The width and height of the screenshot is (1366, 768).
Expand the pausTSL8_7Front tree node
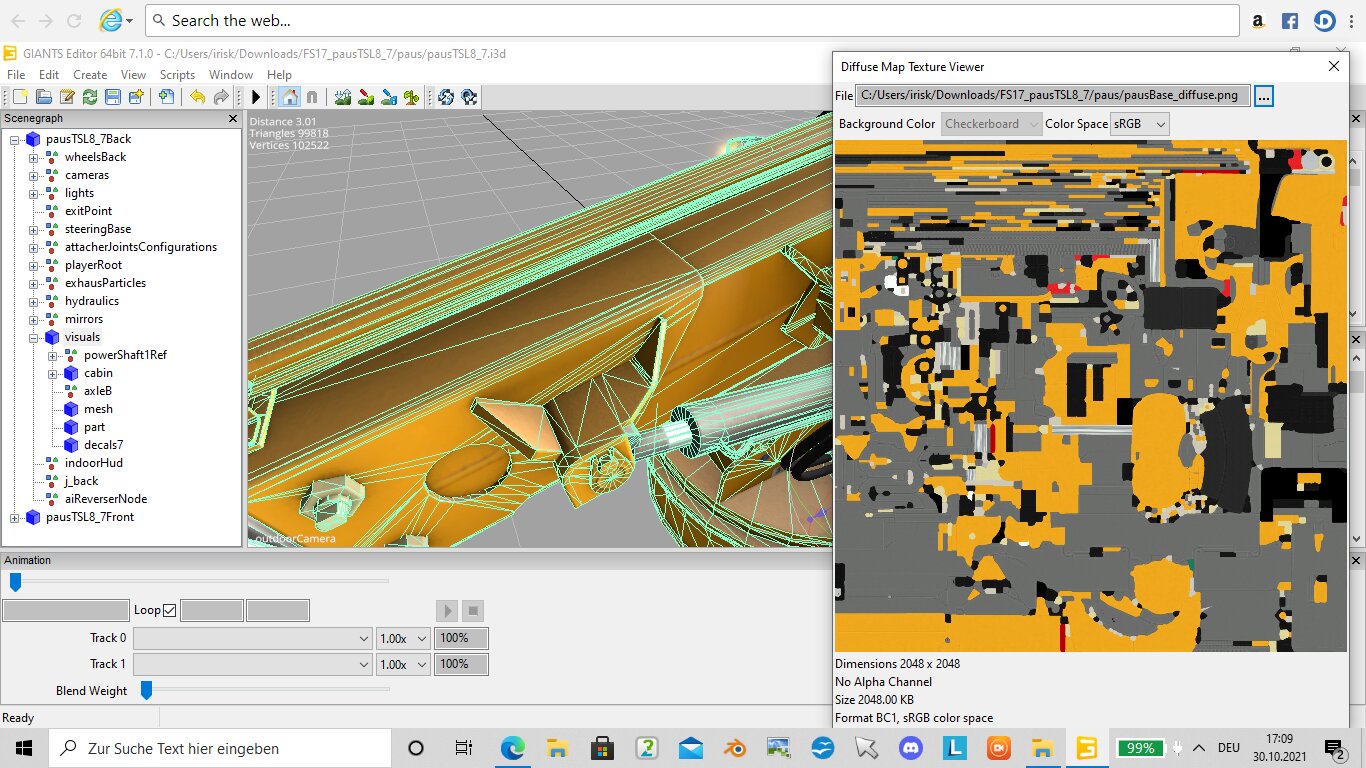[15, 517]
